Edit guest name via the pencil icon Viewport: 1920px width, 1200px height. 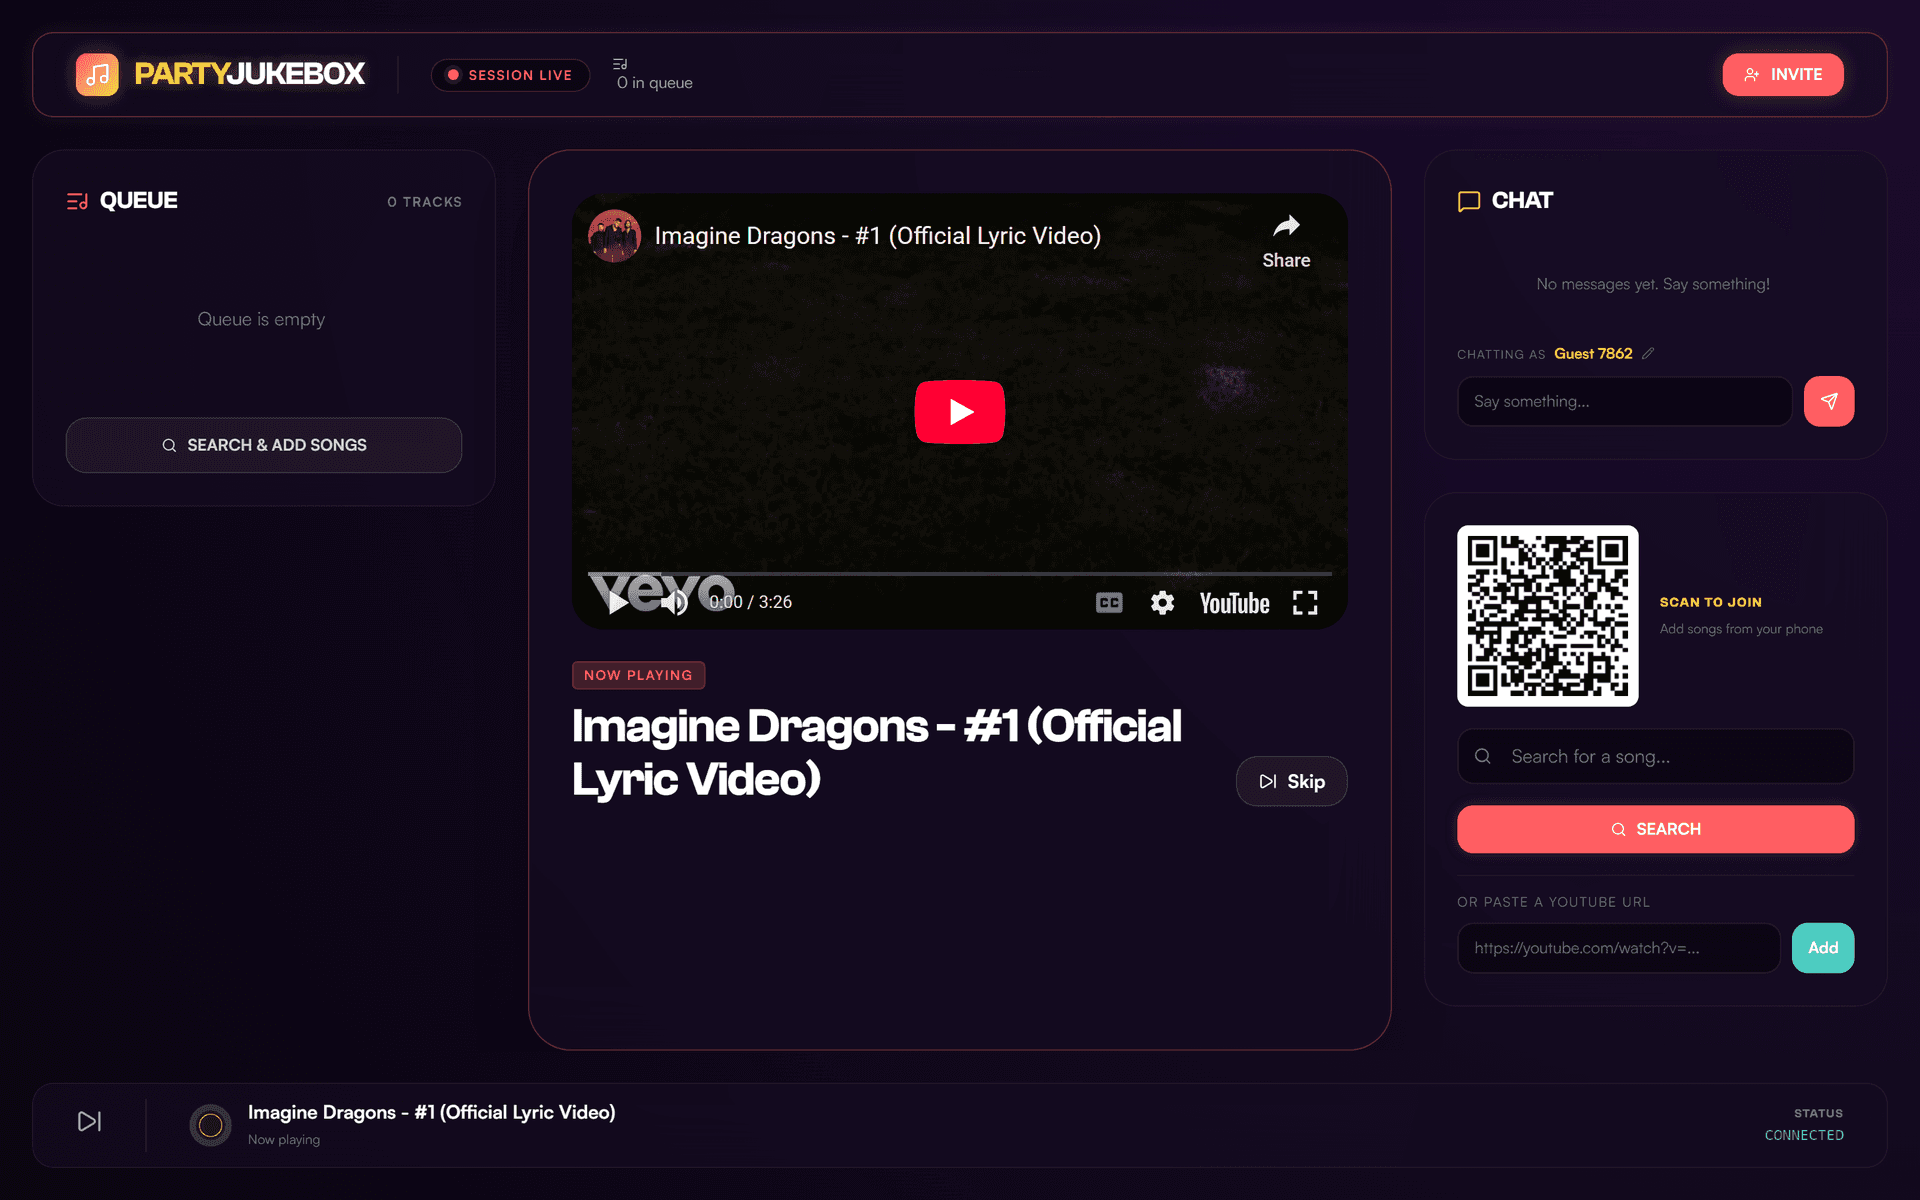1649,353
